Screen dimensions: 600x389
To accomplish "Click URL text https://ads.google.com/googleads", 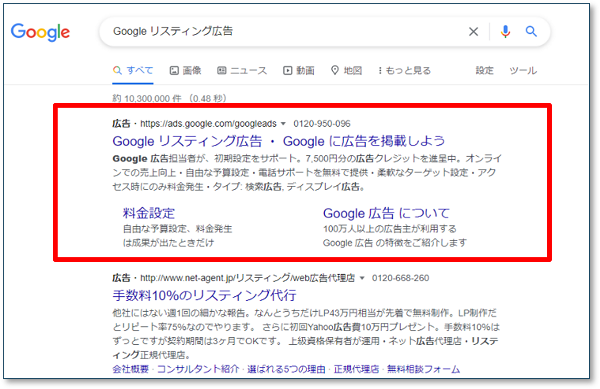I will coord(208,124).
